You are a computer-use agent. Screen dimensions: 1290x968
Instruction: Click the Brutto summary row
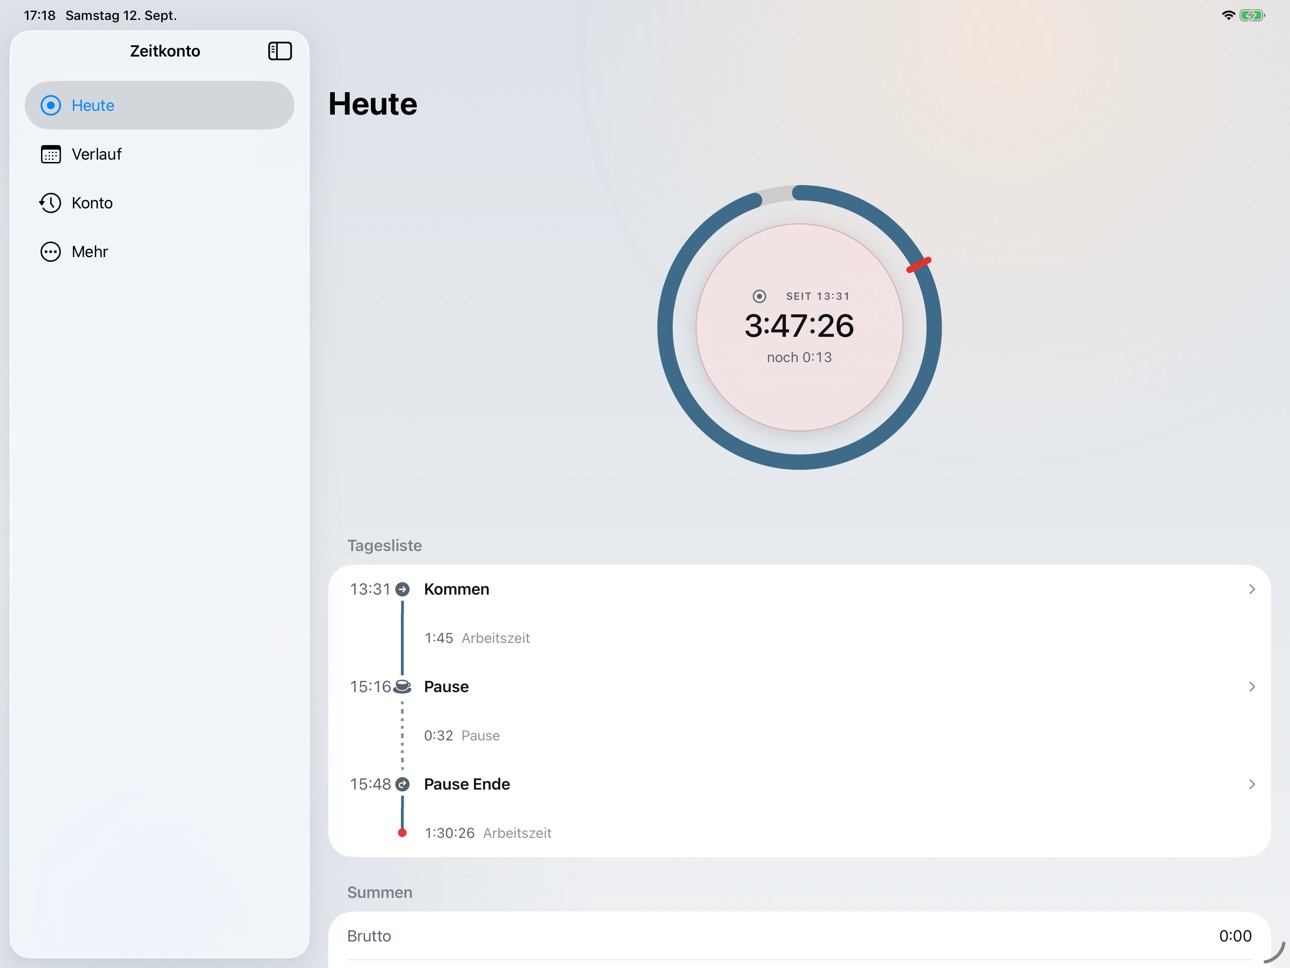point(799,937)
